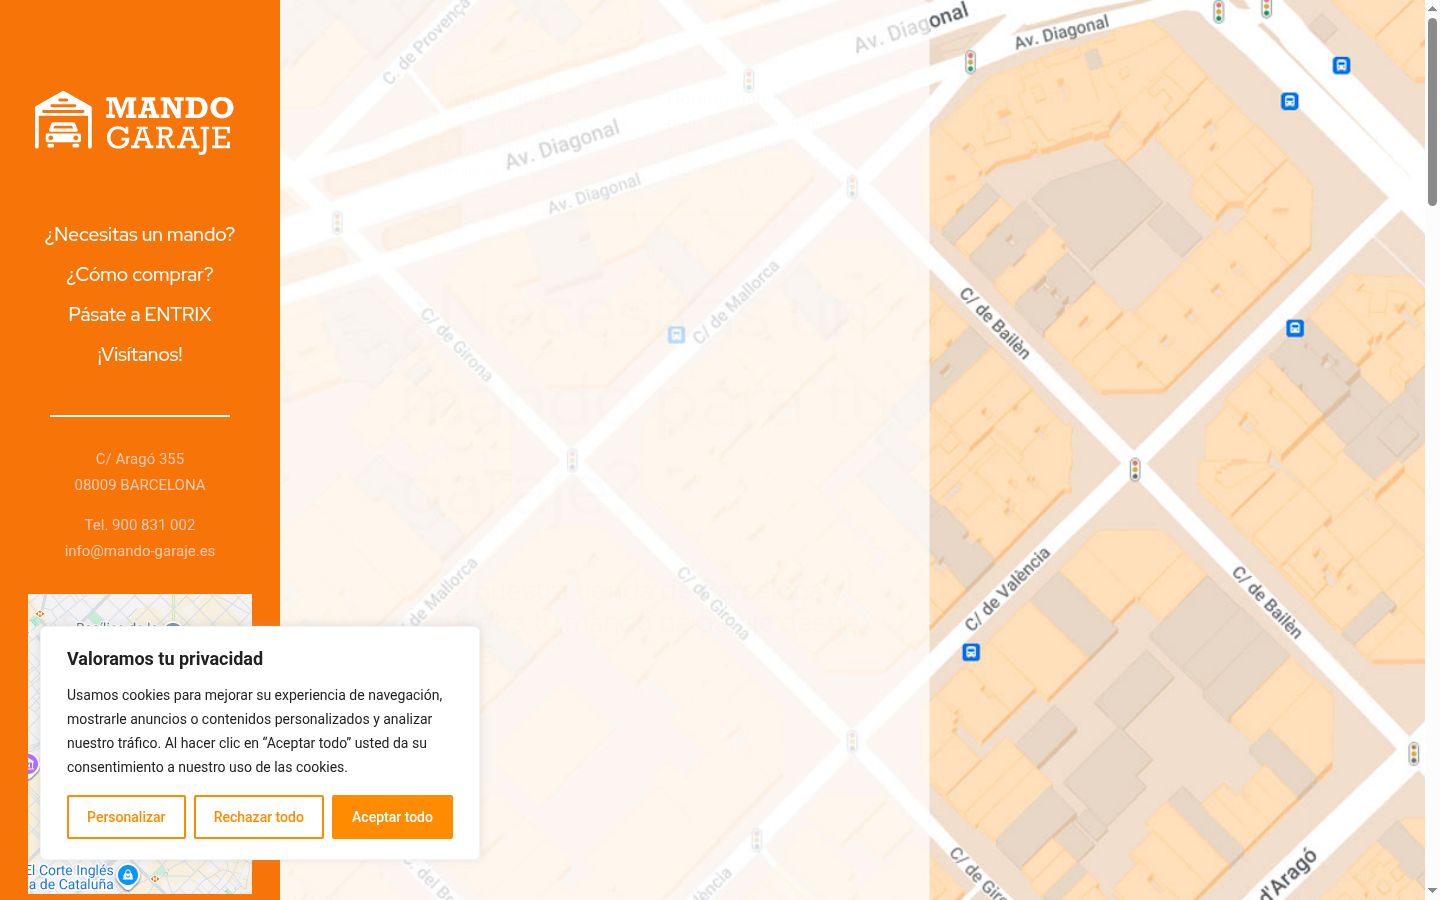Click the C/ Aragó 355 address text
Image resolution: width=1440 pixels, height=900 pixels.
[x=140, y=459]
